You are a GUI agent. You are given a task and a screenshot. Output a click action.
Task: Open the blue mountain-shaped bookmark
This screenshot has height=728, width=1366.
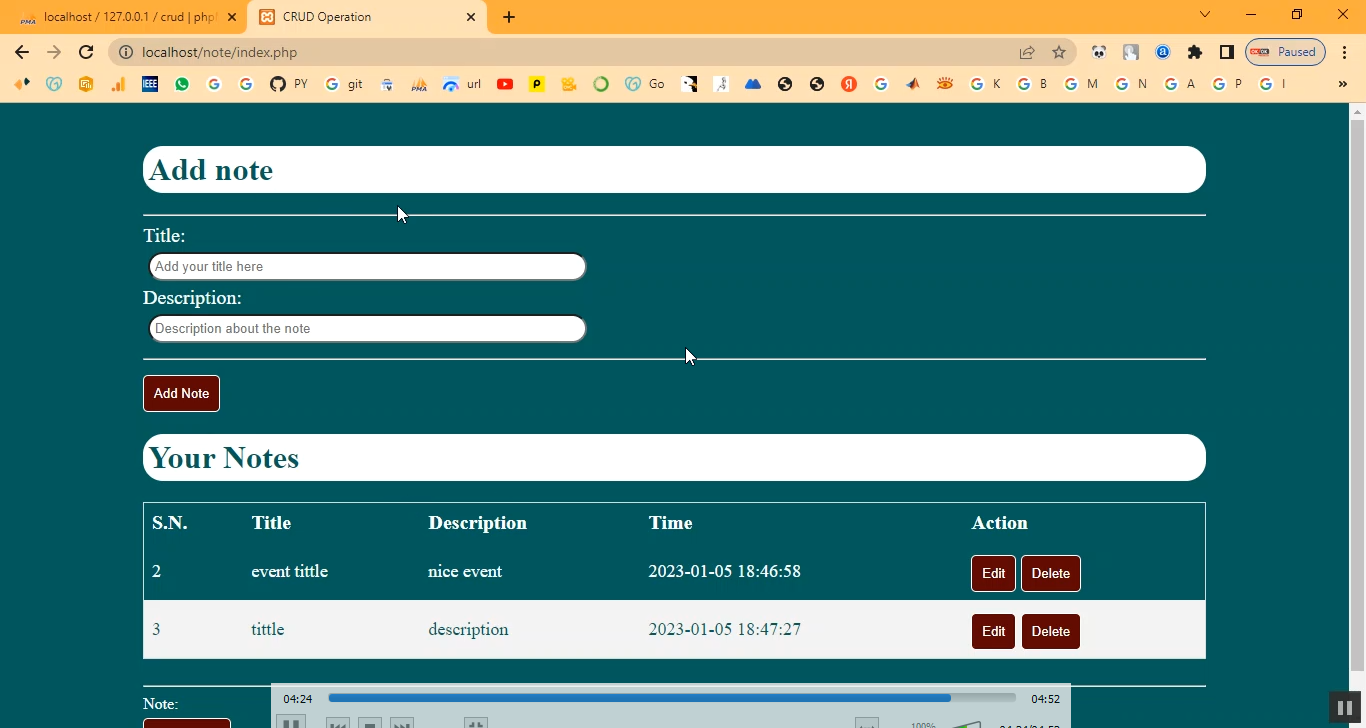coord(753,84)
